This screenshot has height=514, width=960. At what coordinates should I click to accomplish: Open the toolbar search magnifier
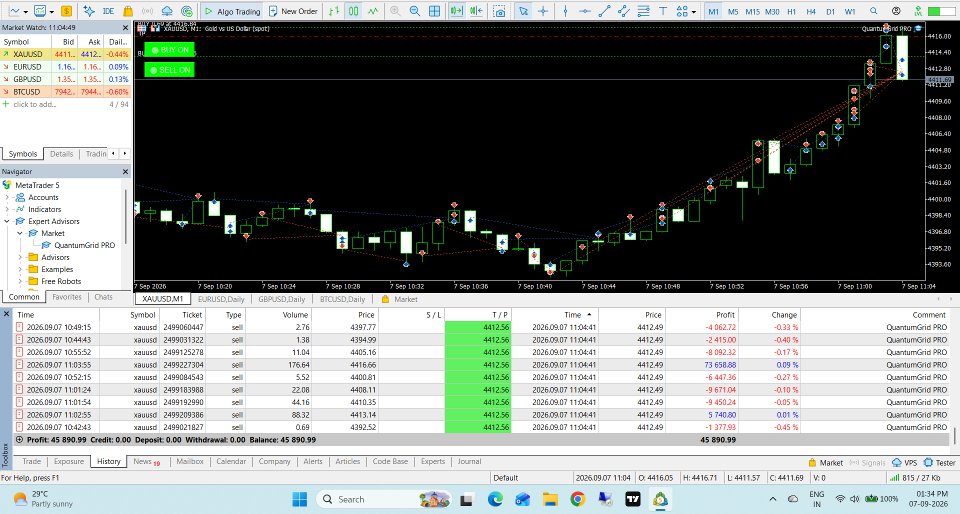[x=874, y=11]
